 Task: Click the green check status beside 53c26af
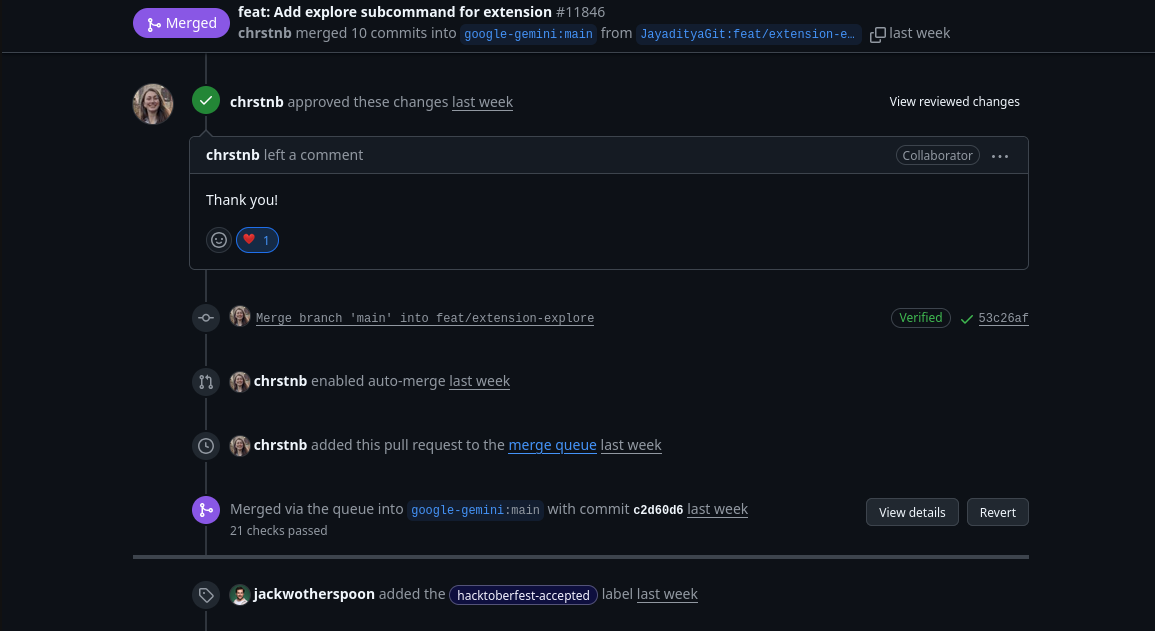pos(966,319)
